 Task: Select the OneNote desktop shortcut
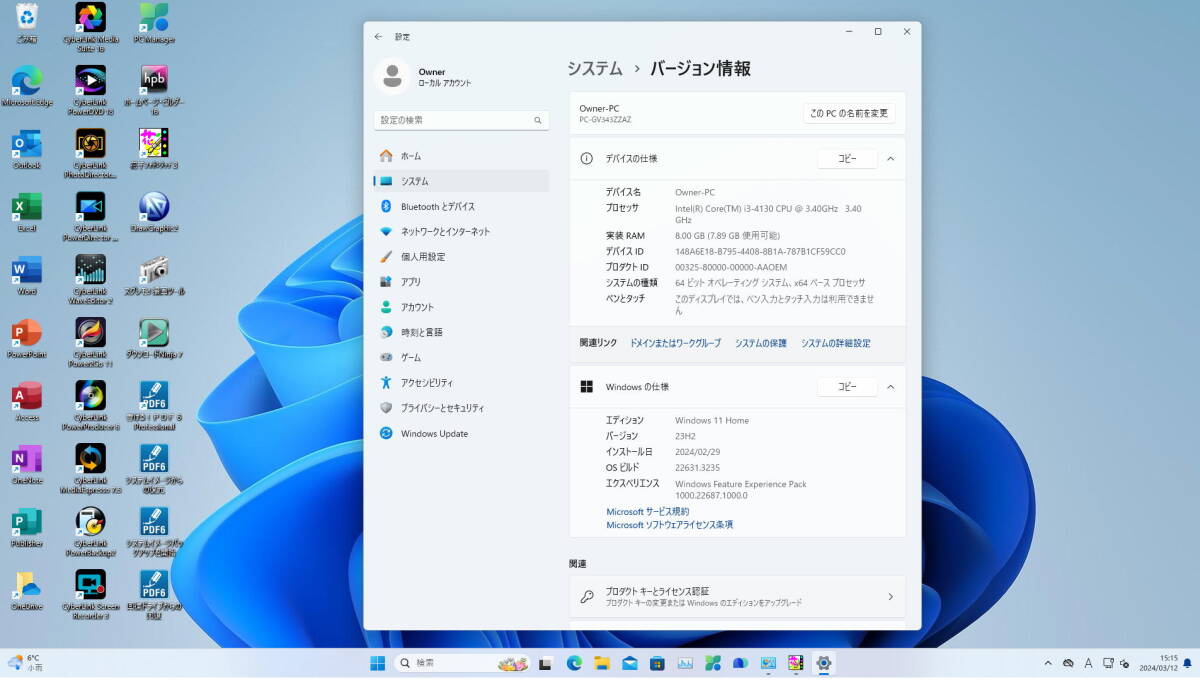pyautogui.click(x=27, y=463)
